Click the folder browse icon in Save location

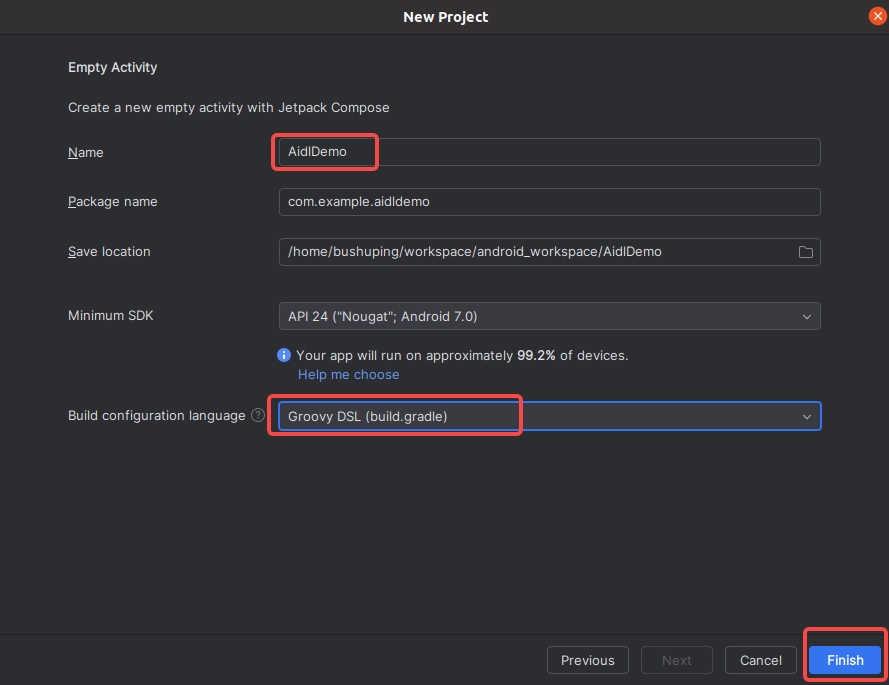tap(805, 252)
